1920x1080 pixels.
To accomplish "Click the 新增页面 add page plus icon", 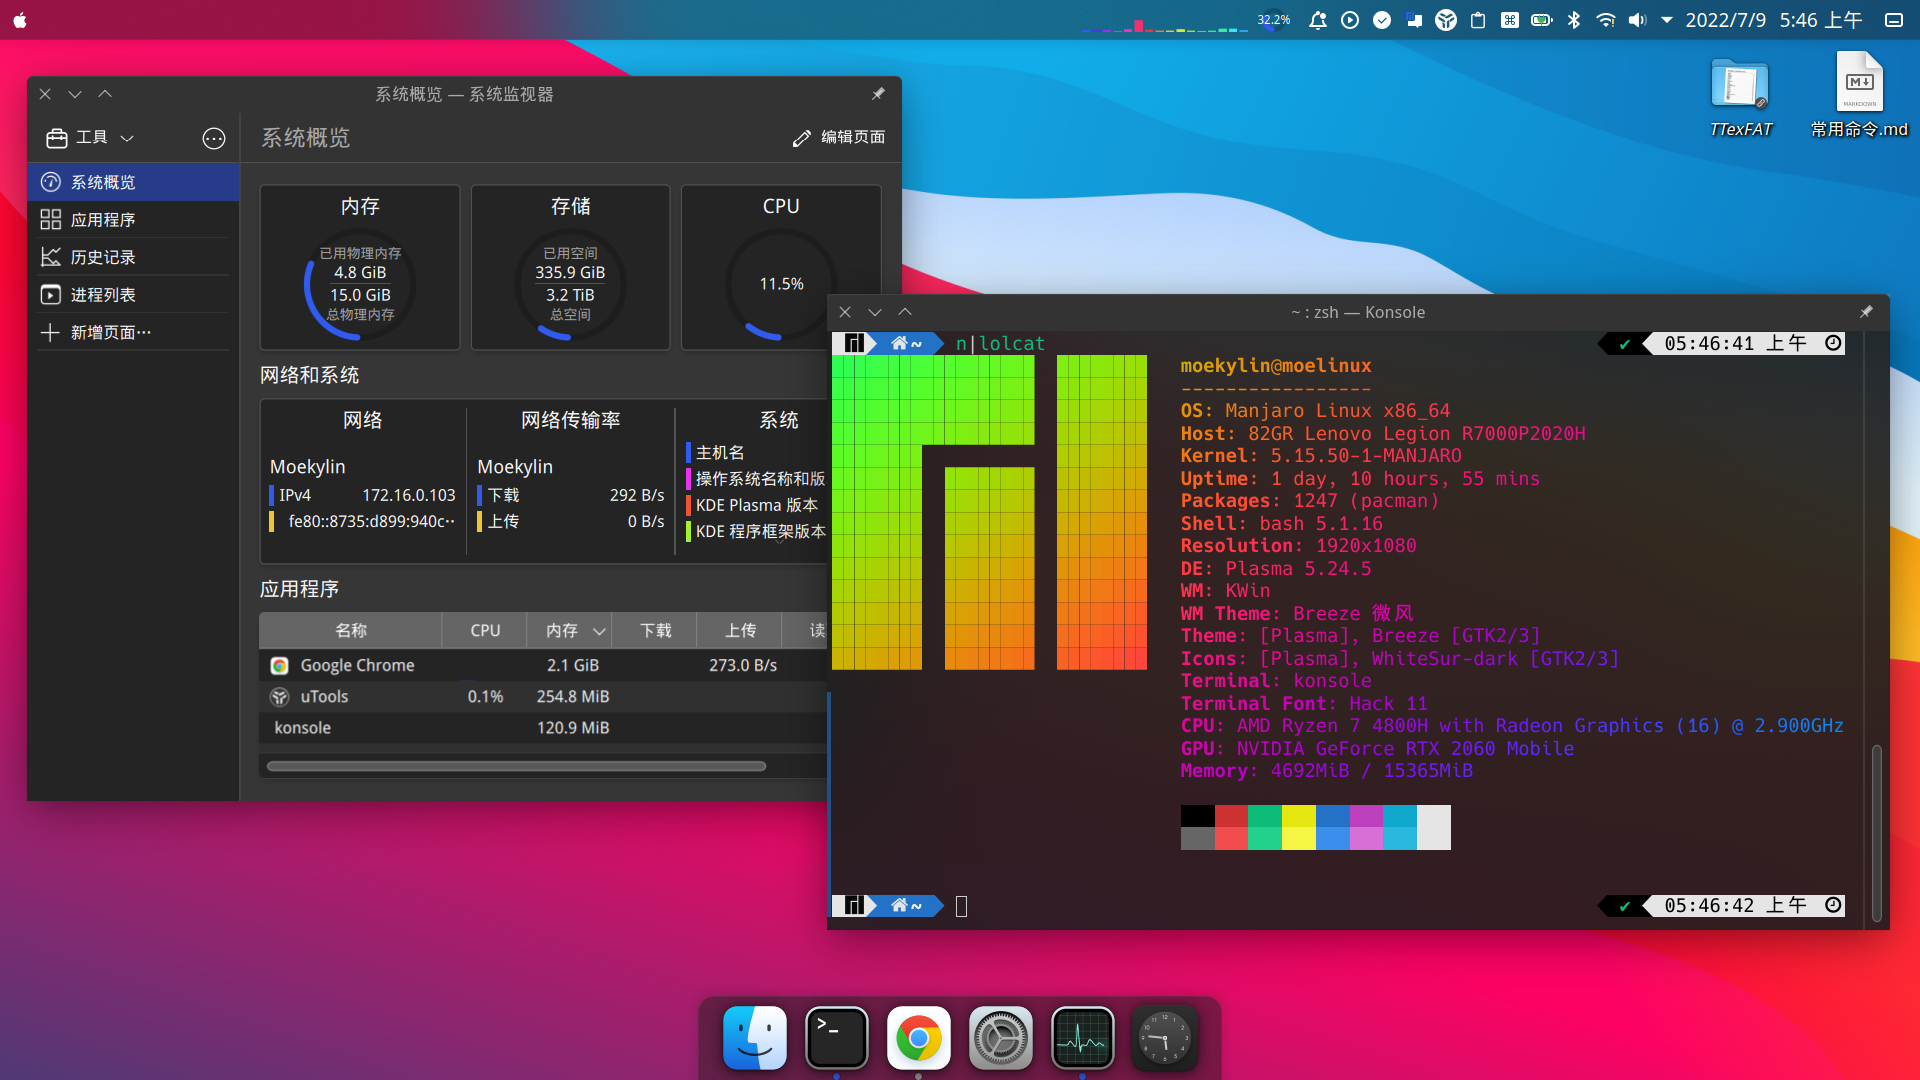I will coord(50,332).
